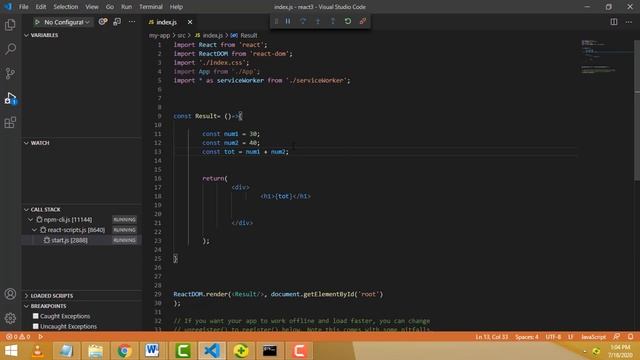Open Google Chrome from taskbar

(x=124, y=351)
